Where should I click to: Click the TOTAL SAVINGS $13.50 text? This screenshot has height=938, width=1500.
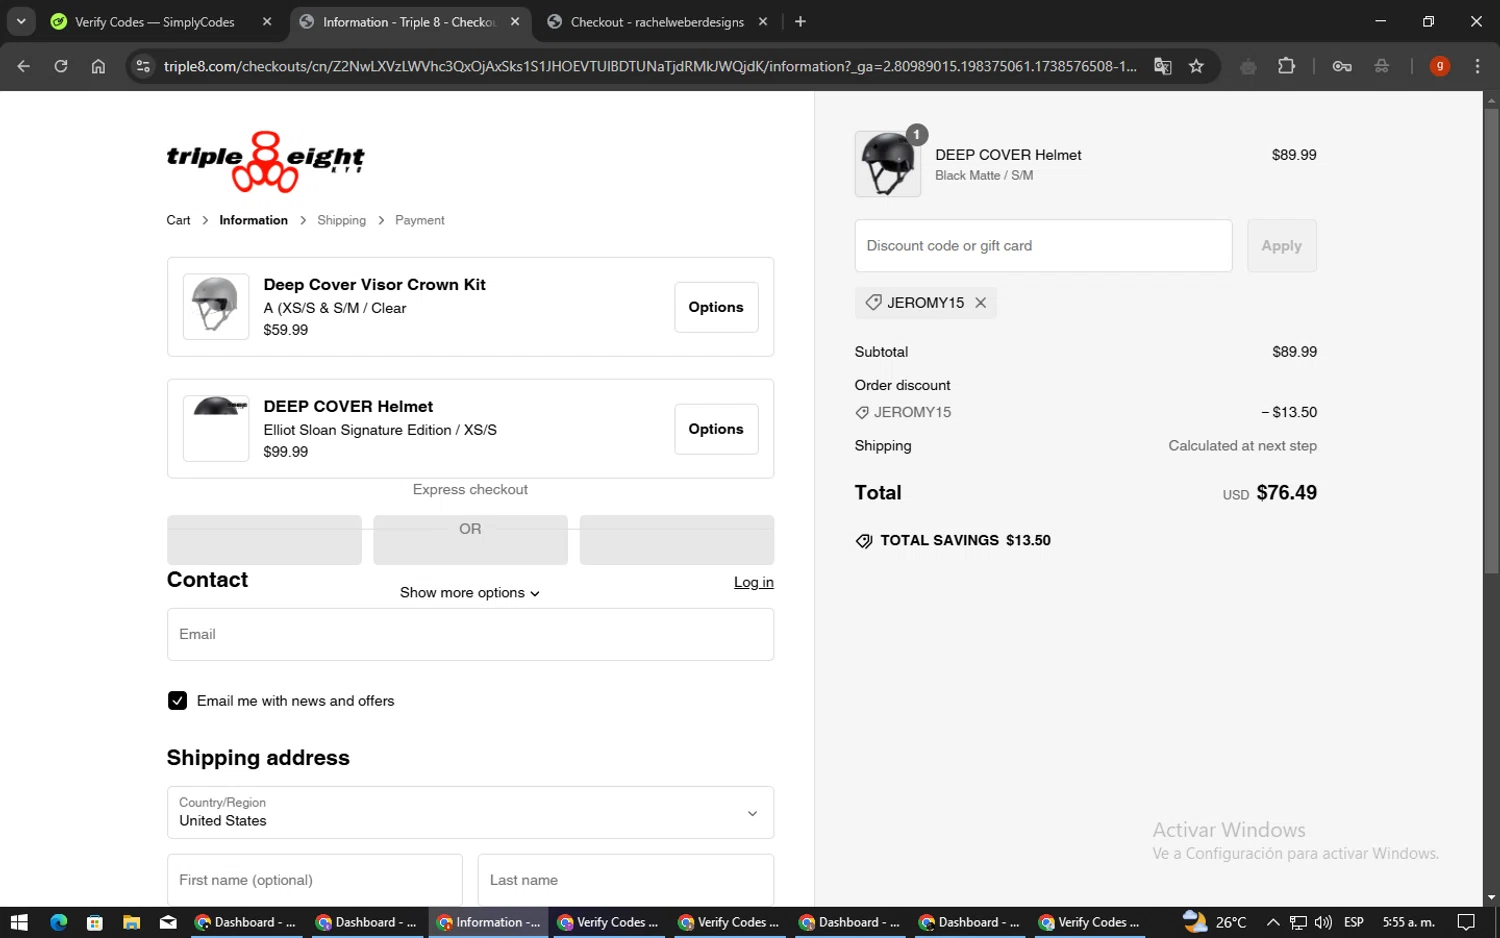point(965,540)
